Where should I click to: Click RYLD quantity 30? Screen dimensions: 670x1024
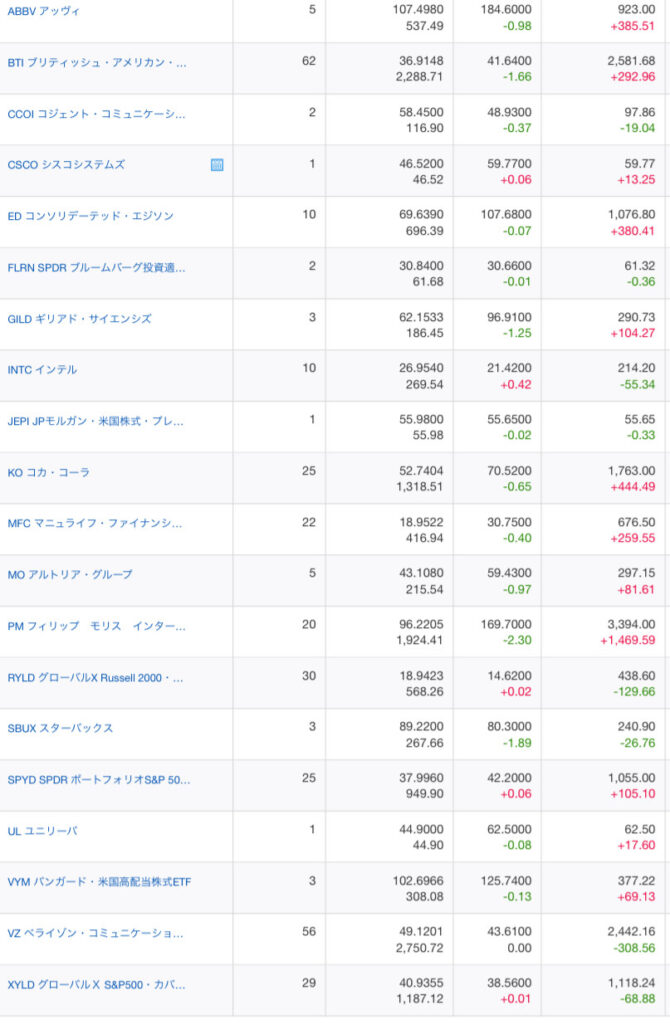point(309,676)
